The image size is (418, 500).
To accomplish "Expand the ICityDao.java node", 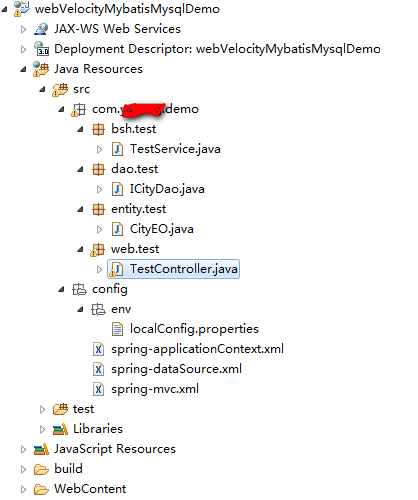I will (x=99, y=189).
